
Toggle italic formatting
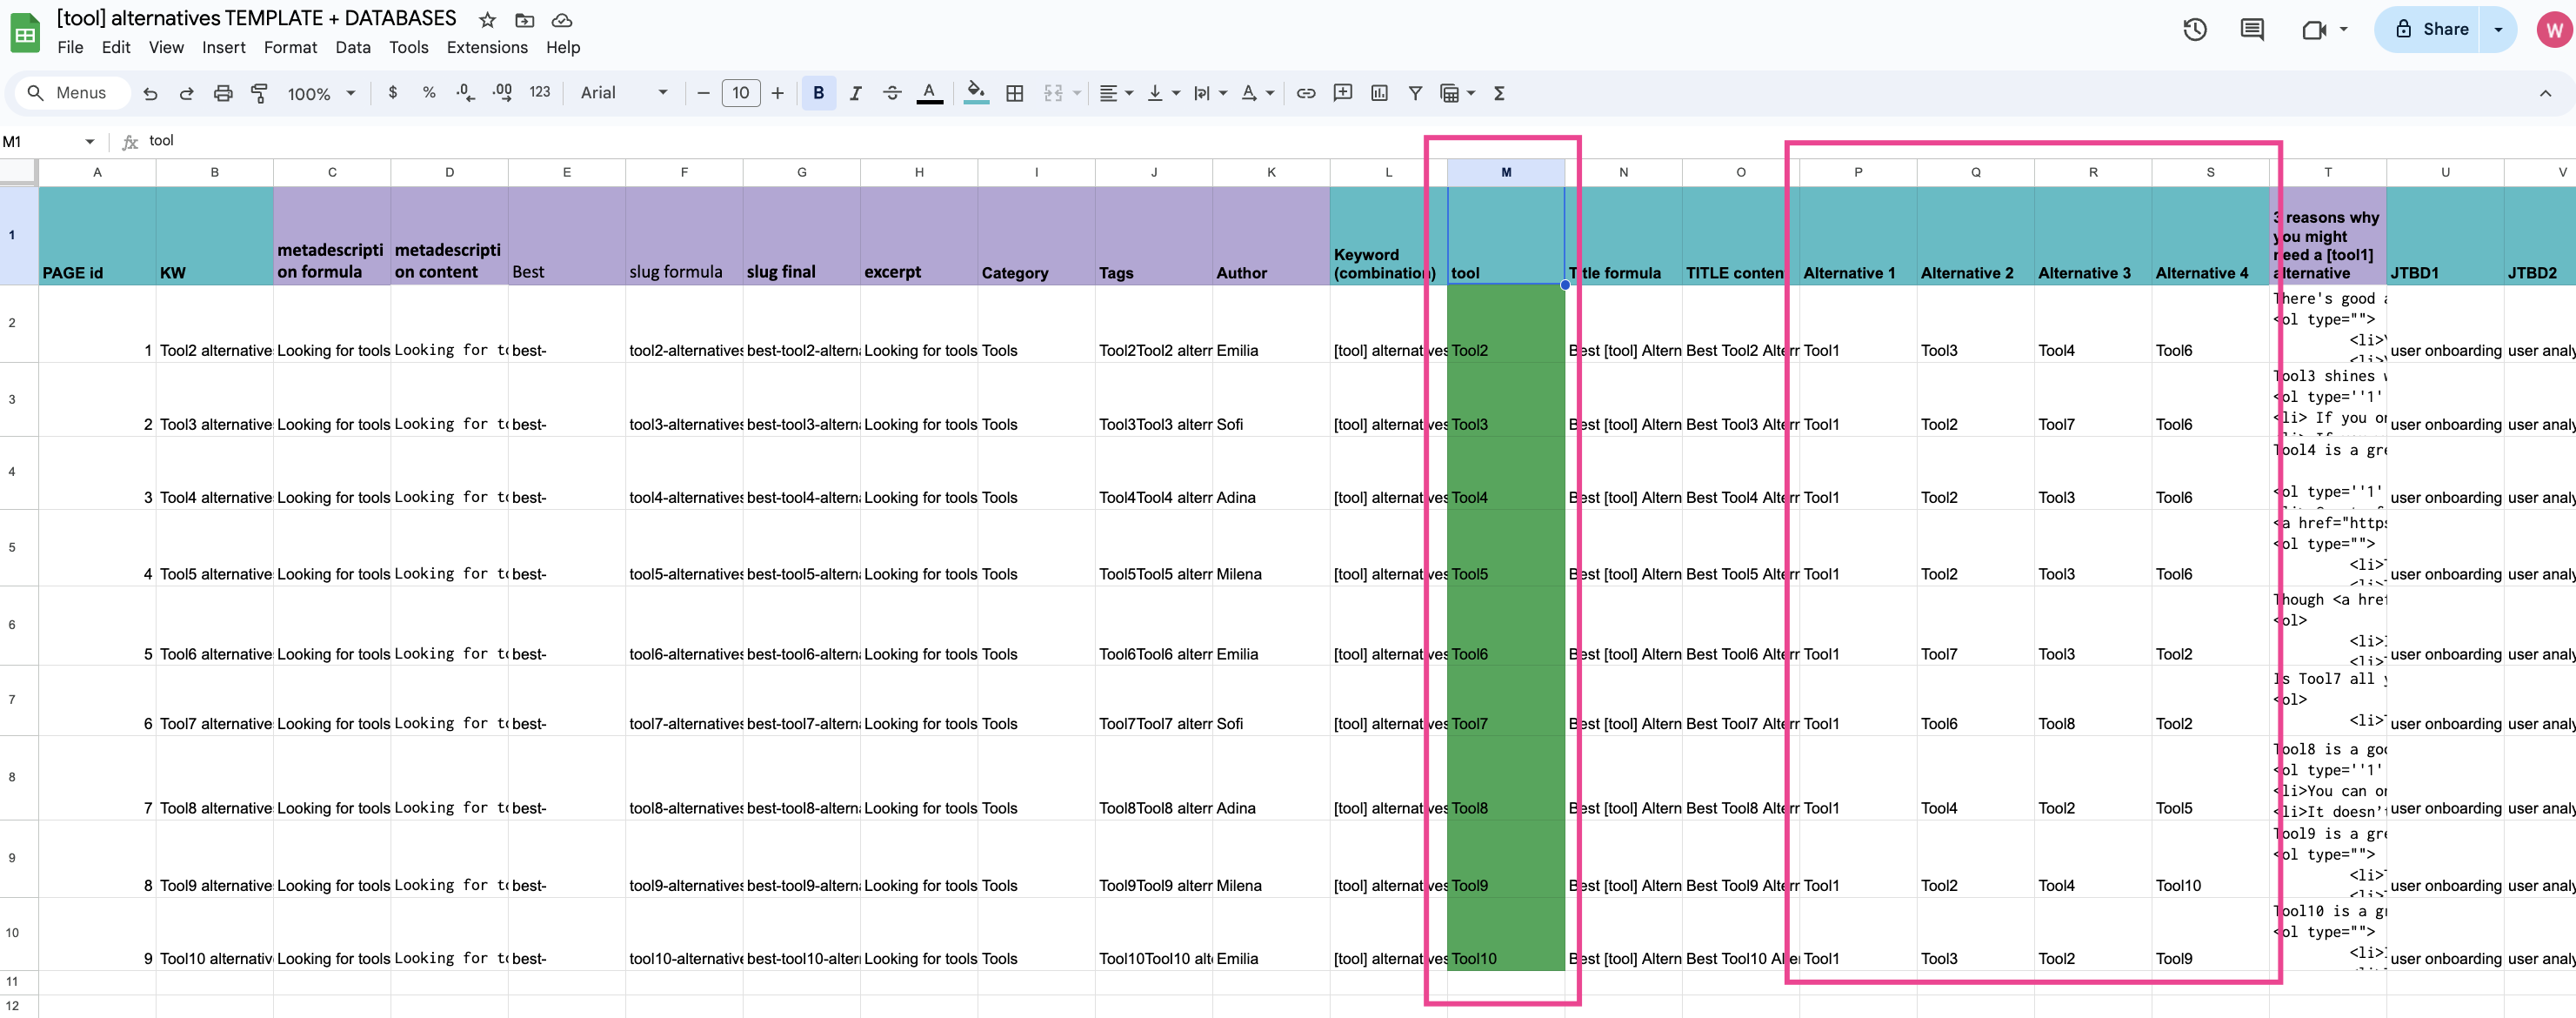pos(855,93)
